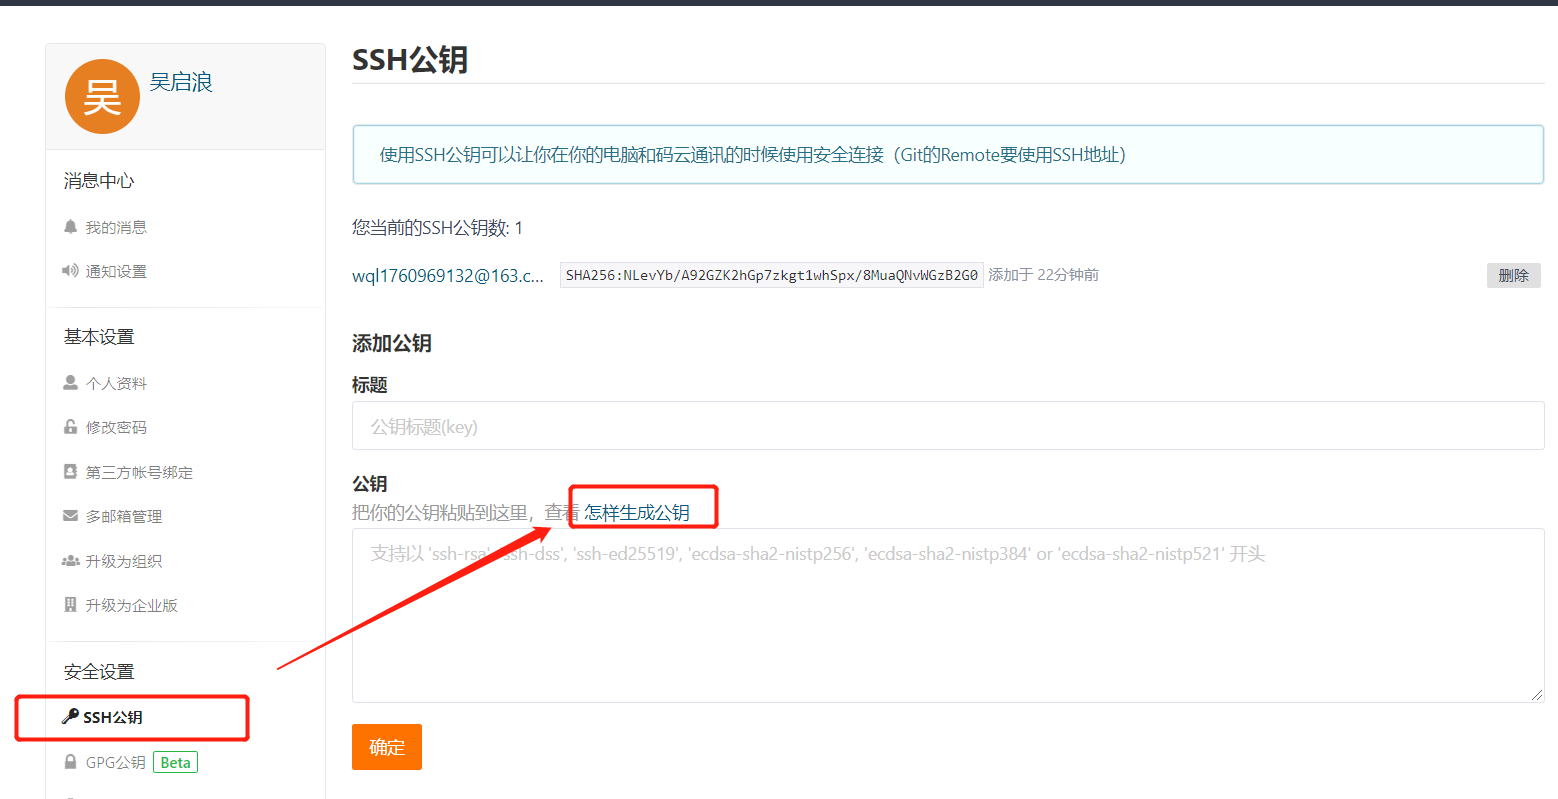Screen dimensions: 1558x799
Task: Click the speaker icon beside 通知设置
Action: (70, 271)
